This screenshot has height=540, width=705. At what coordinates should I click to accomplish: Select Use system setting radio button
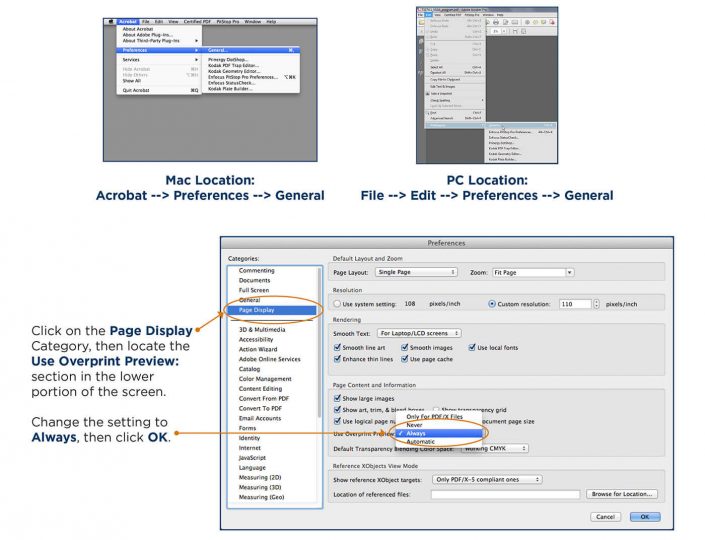coord(337,304)
